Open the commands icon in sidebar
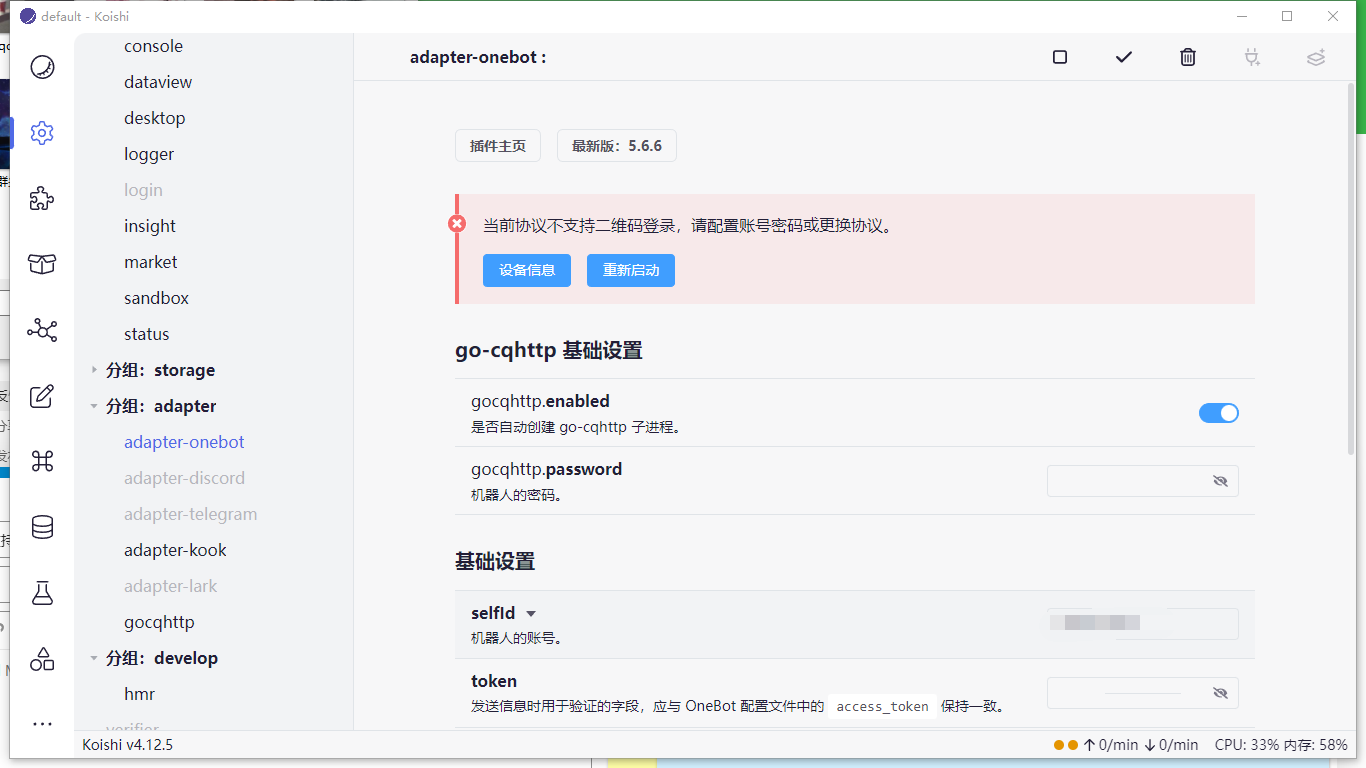Viewport: 1366px width, 768px height. click(42, 461)
